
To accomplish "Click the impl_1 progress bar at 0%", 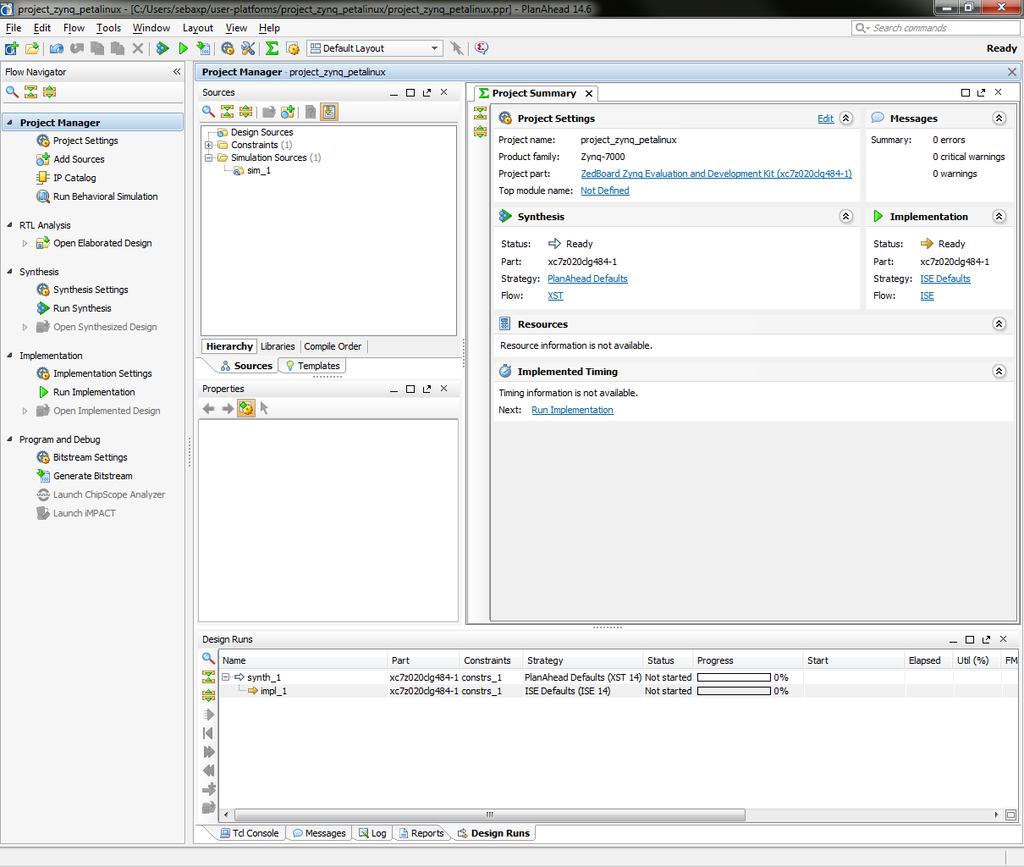I will coord(733,691).
